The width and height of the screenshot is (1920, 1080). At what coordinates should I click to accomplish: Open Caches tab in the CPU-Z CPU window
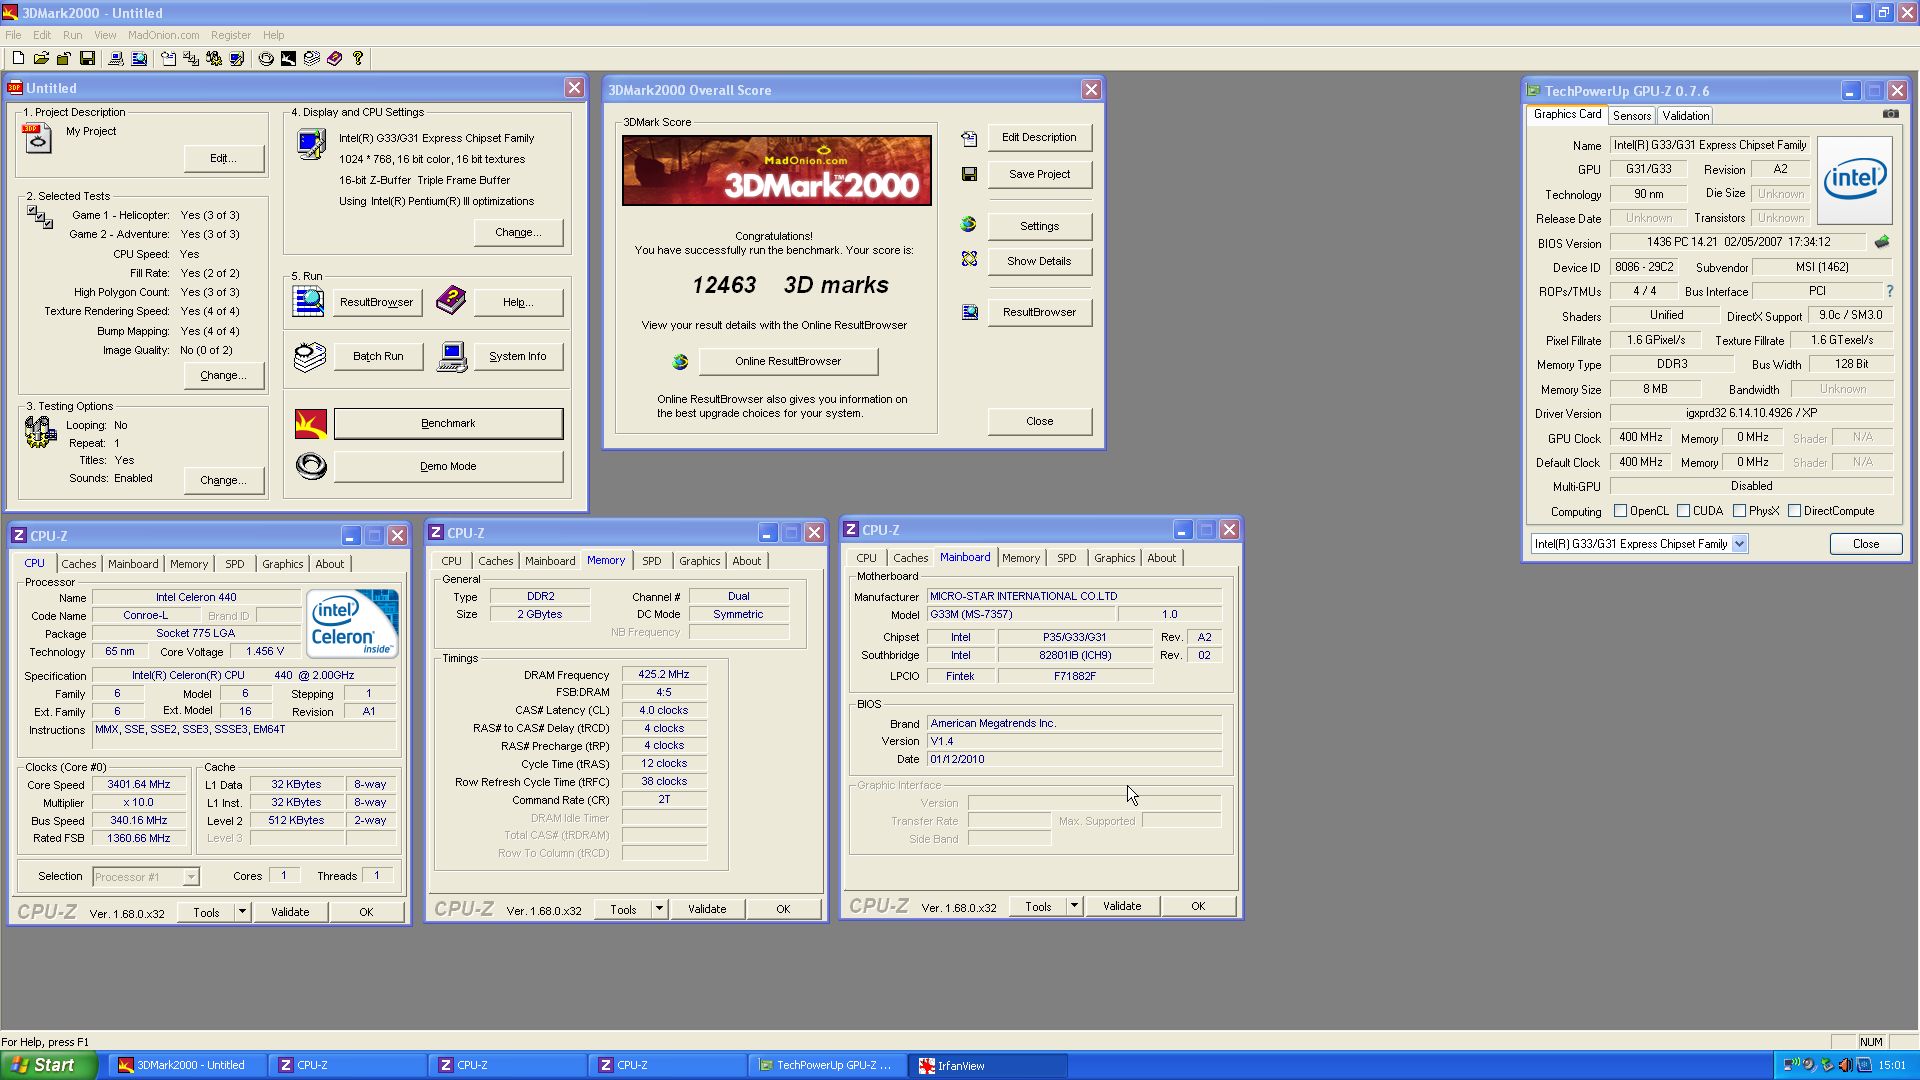pos(79,564)
